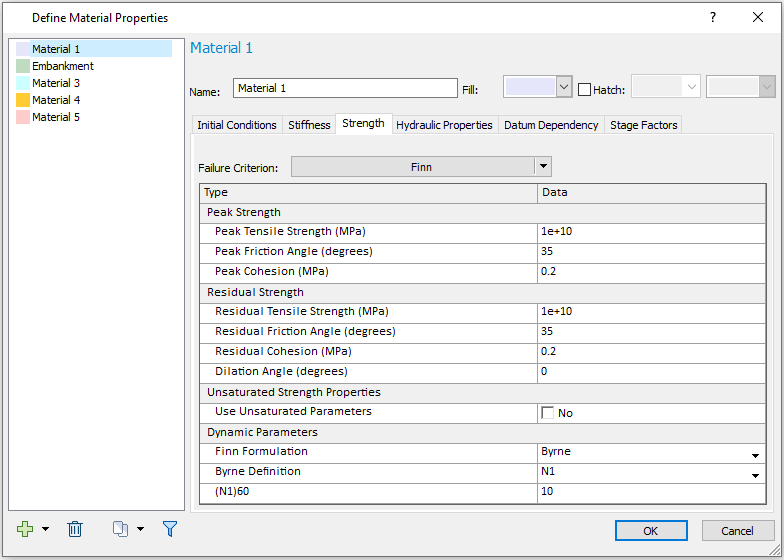Screen dimensions: 784x560
Task: Click the green plus add material icon
Action: tap(25, 529)
